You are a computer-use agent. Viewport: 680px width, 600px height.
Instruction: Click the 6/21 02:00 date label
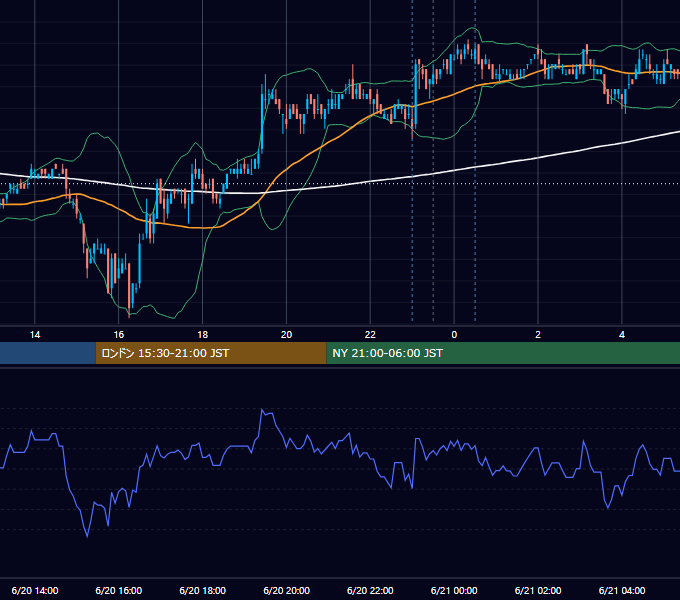coord(538,590)
